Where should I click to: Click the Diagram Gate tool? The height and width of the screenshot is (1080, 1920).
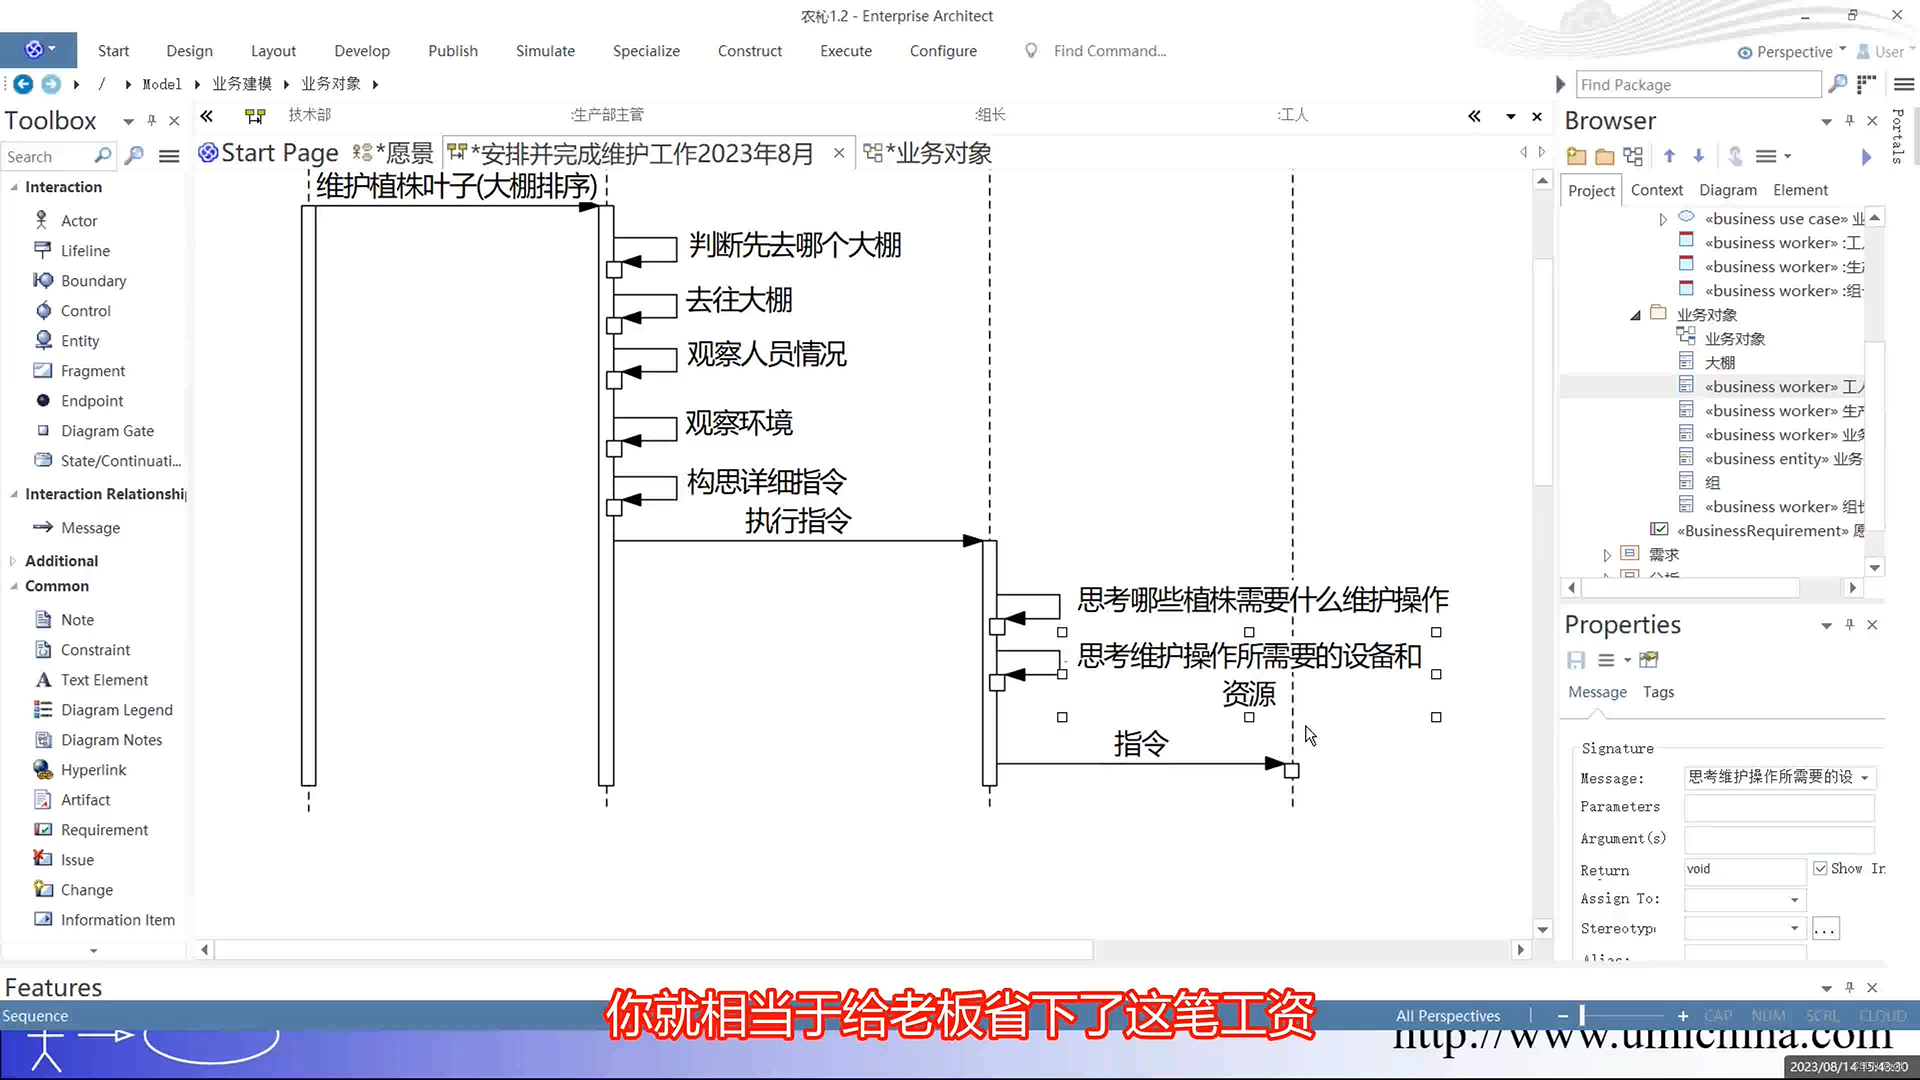click(108, 430)
